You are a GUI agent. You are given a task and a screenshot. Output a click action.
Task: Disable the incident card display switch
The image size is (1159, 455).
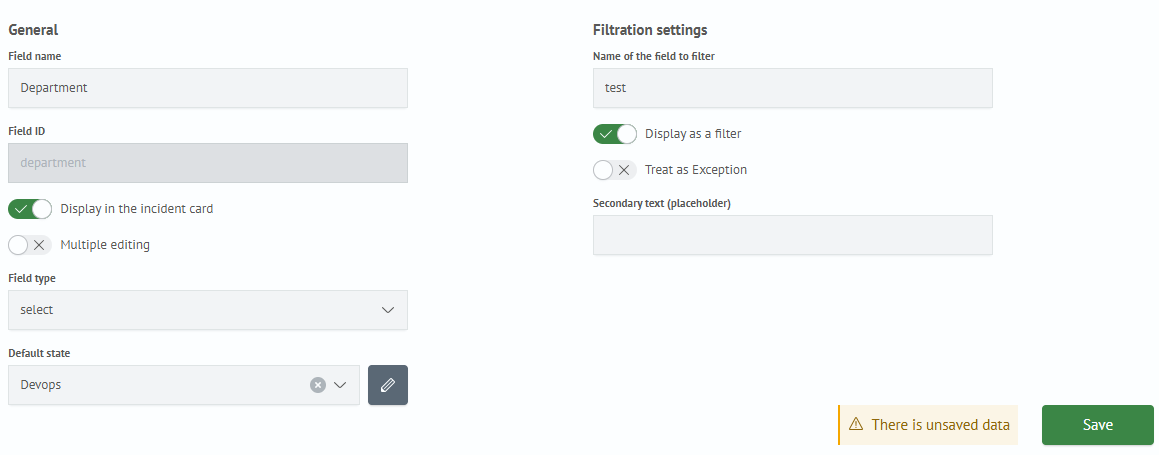coord(30,209)
